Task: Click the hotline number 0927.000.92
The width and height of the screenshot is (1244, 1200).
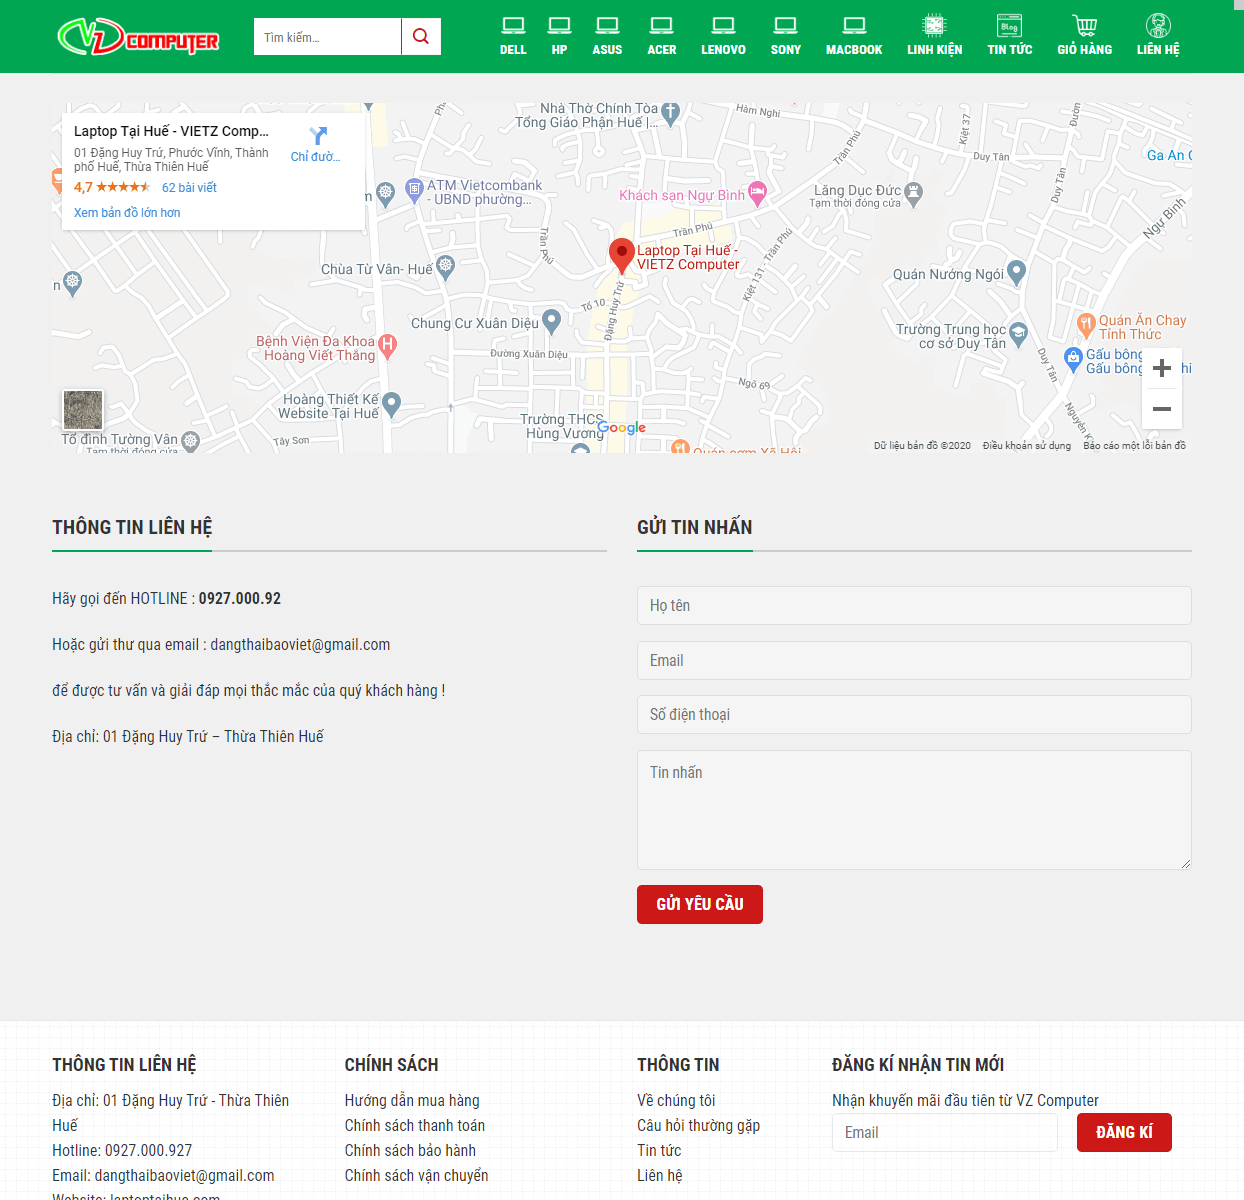Action: tap(240, 599)
